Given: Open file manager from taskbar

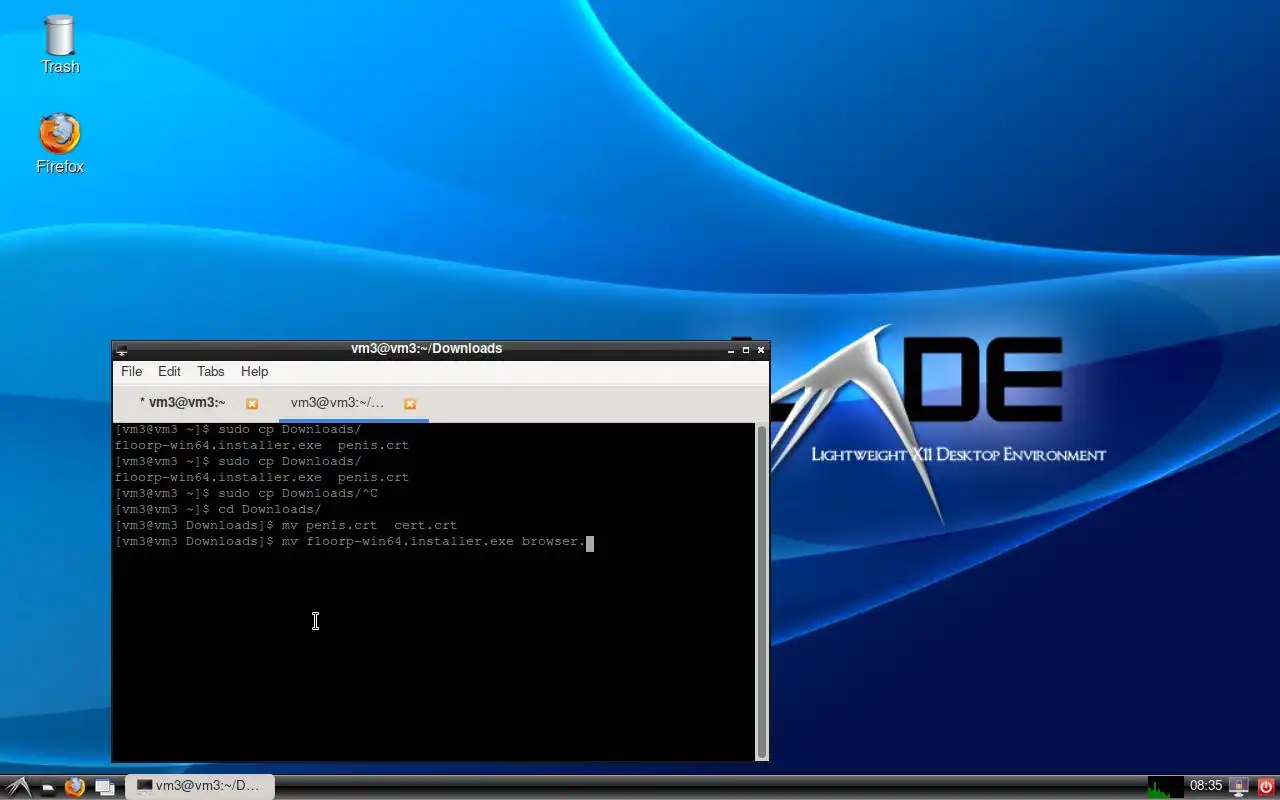Looking at the screenshot, I should click(x=47, y=788).
